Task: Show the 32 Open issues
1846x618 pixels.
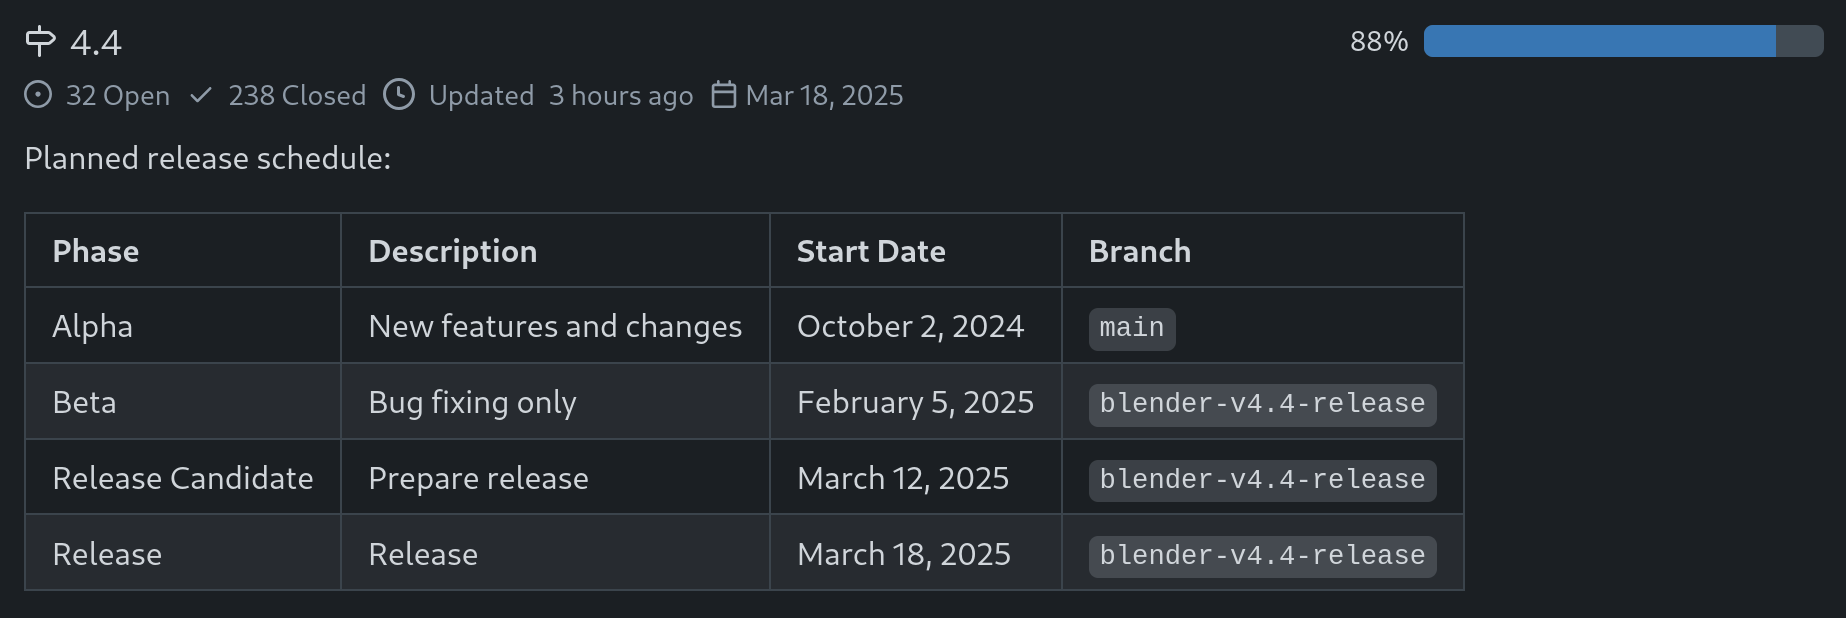Action: point(117,96)
